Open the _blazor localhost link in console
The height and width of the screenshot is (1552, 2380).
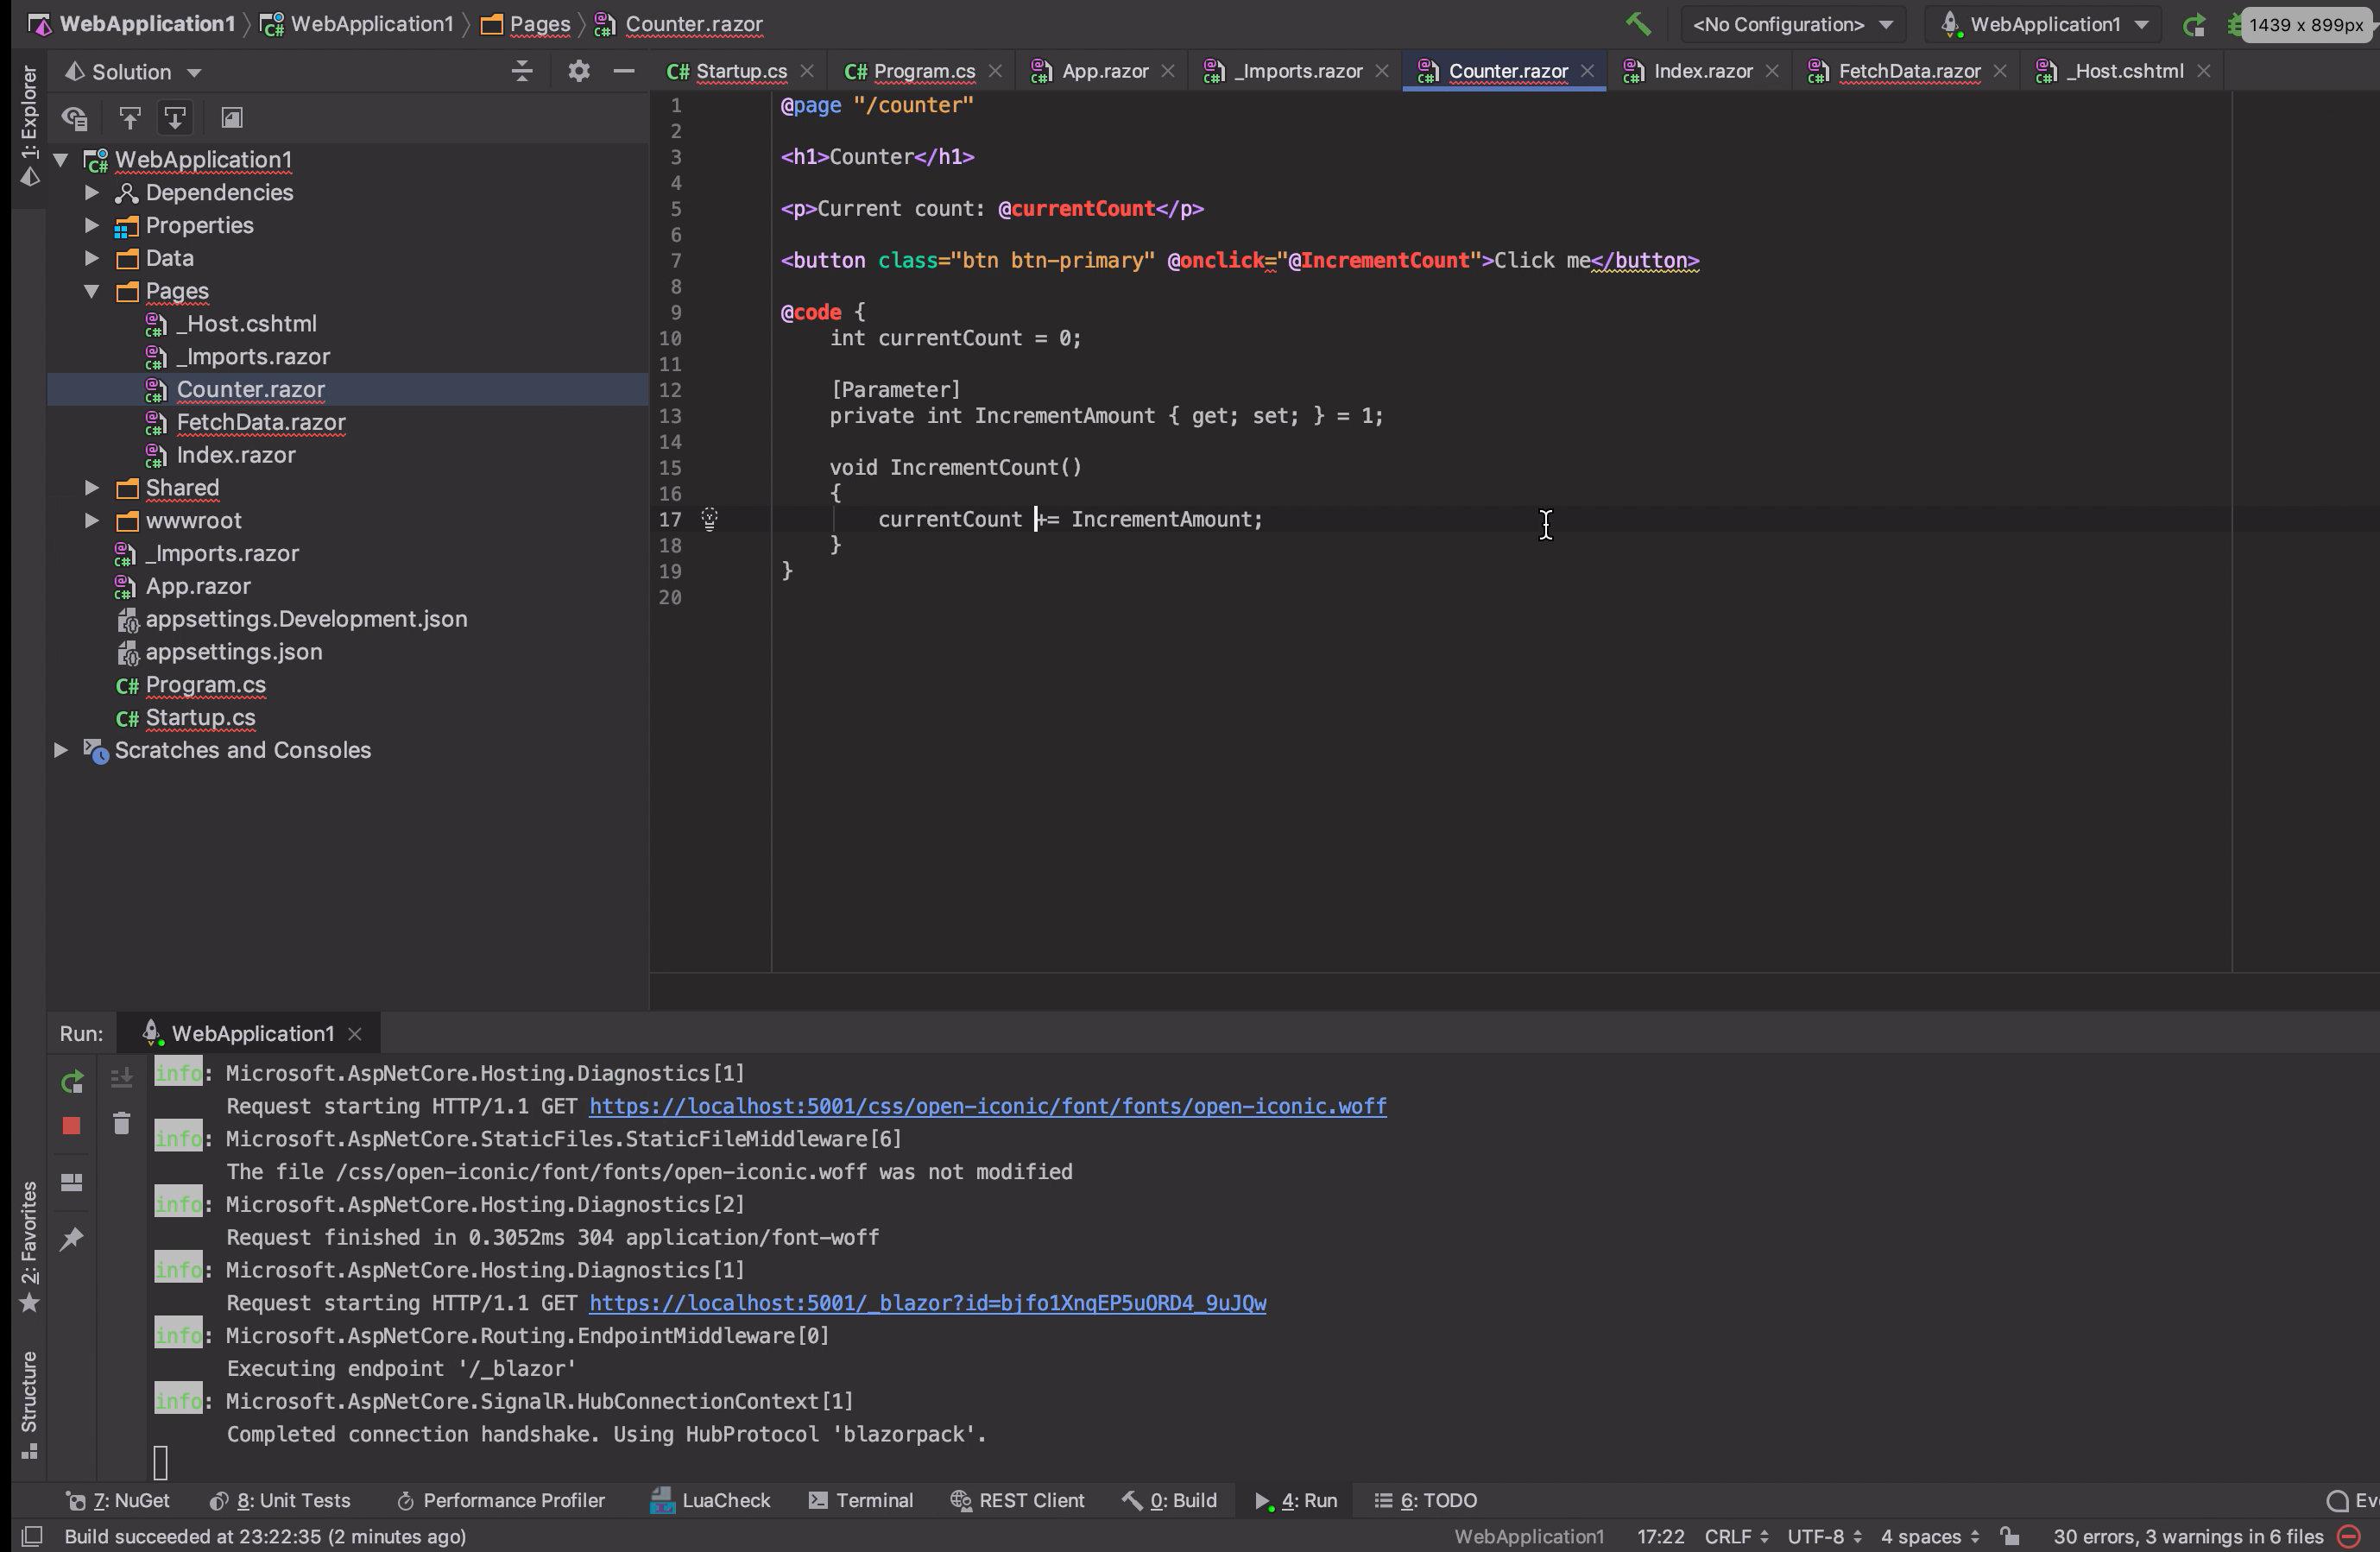[x=928, y=1304]
